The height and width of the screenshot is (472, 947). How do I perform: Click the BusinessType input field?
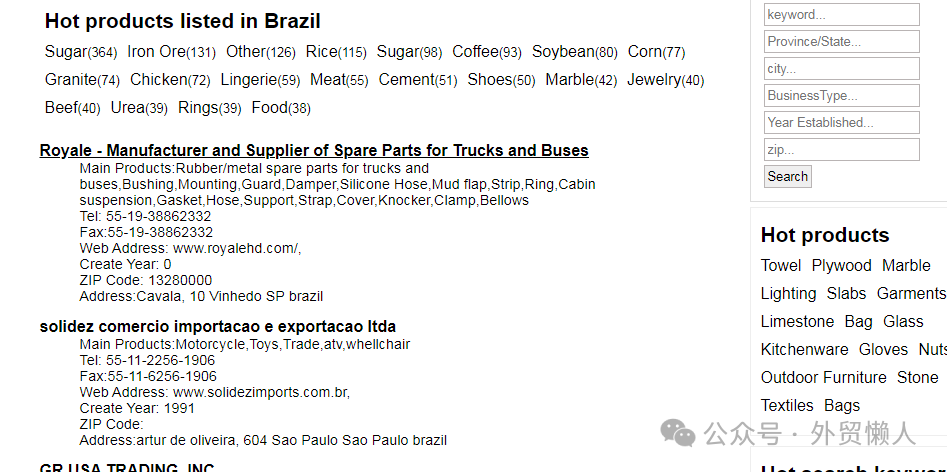pos(841,96)
